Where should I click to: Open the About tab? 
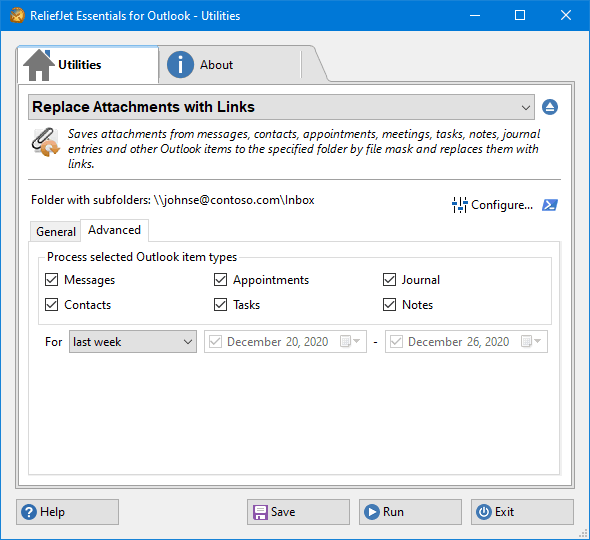coord(230,65)
